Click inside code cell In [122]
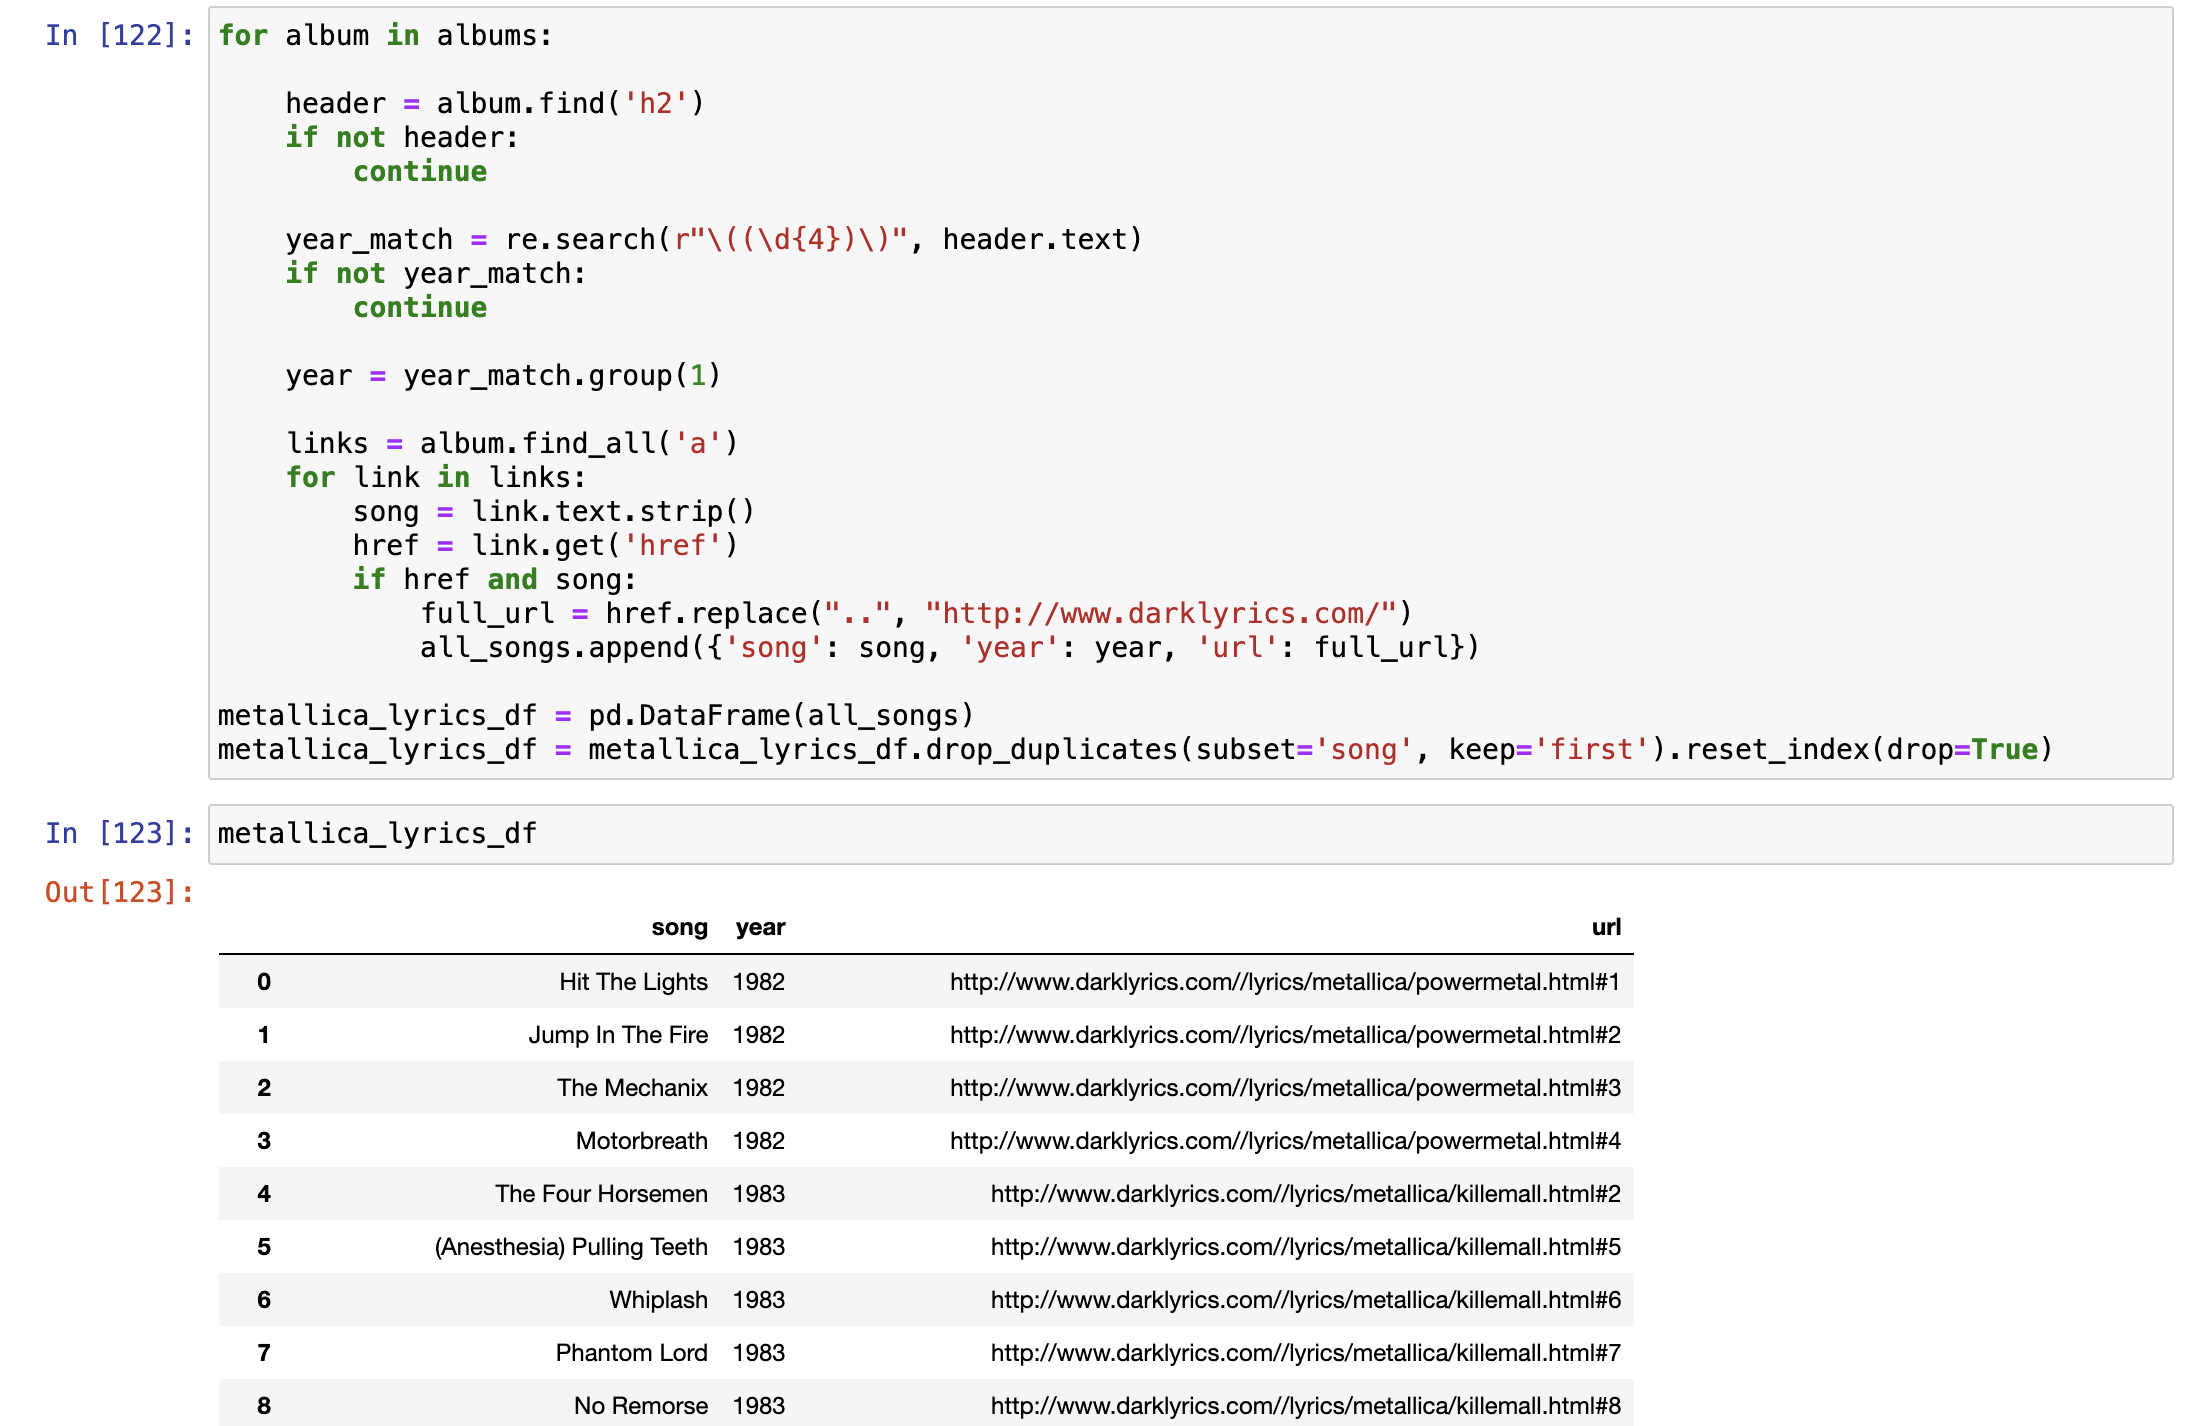This screenshot has width=2212, height=1426. [x=1190, y=393]
